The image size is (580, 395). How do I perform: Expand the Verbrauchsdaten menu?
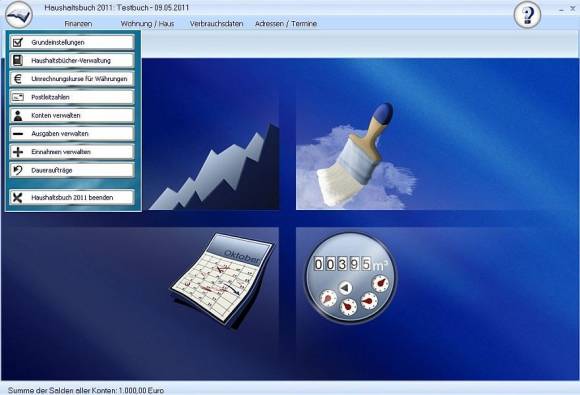216,24
